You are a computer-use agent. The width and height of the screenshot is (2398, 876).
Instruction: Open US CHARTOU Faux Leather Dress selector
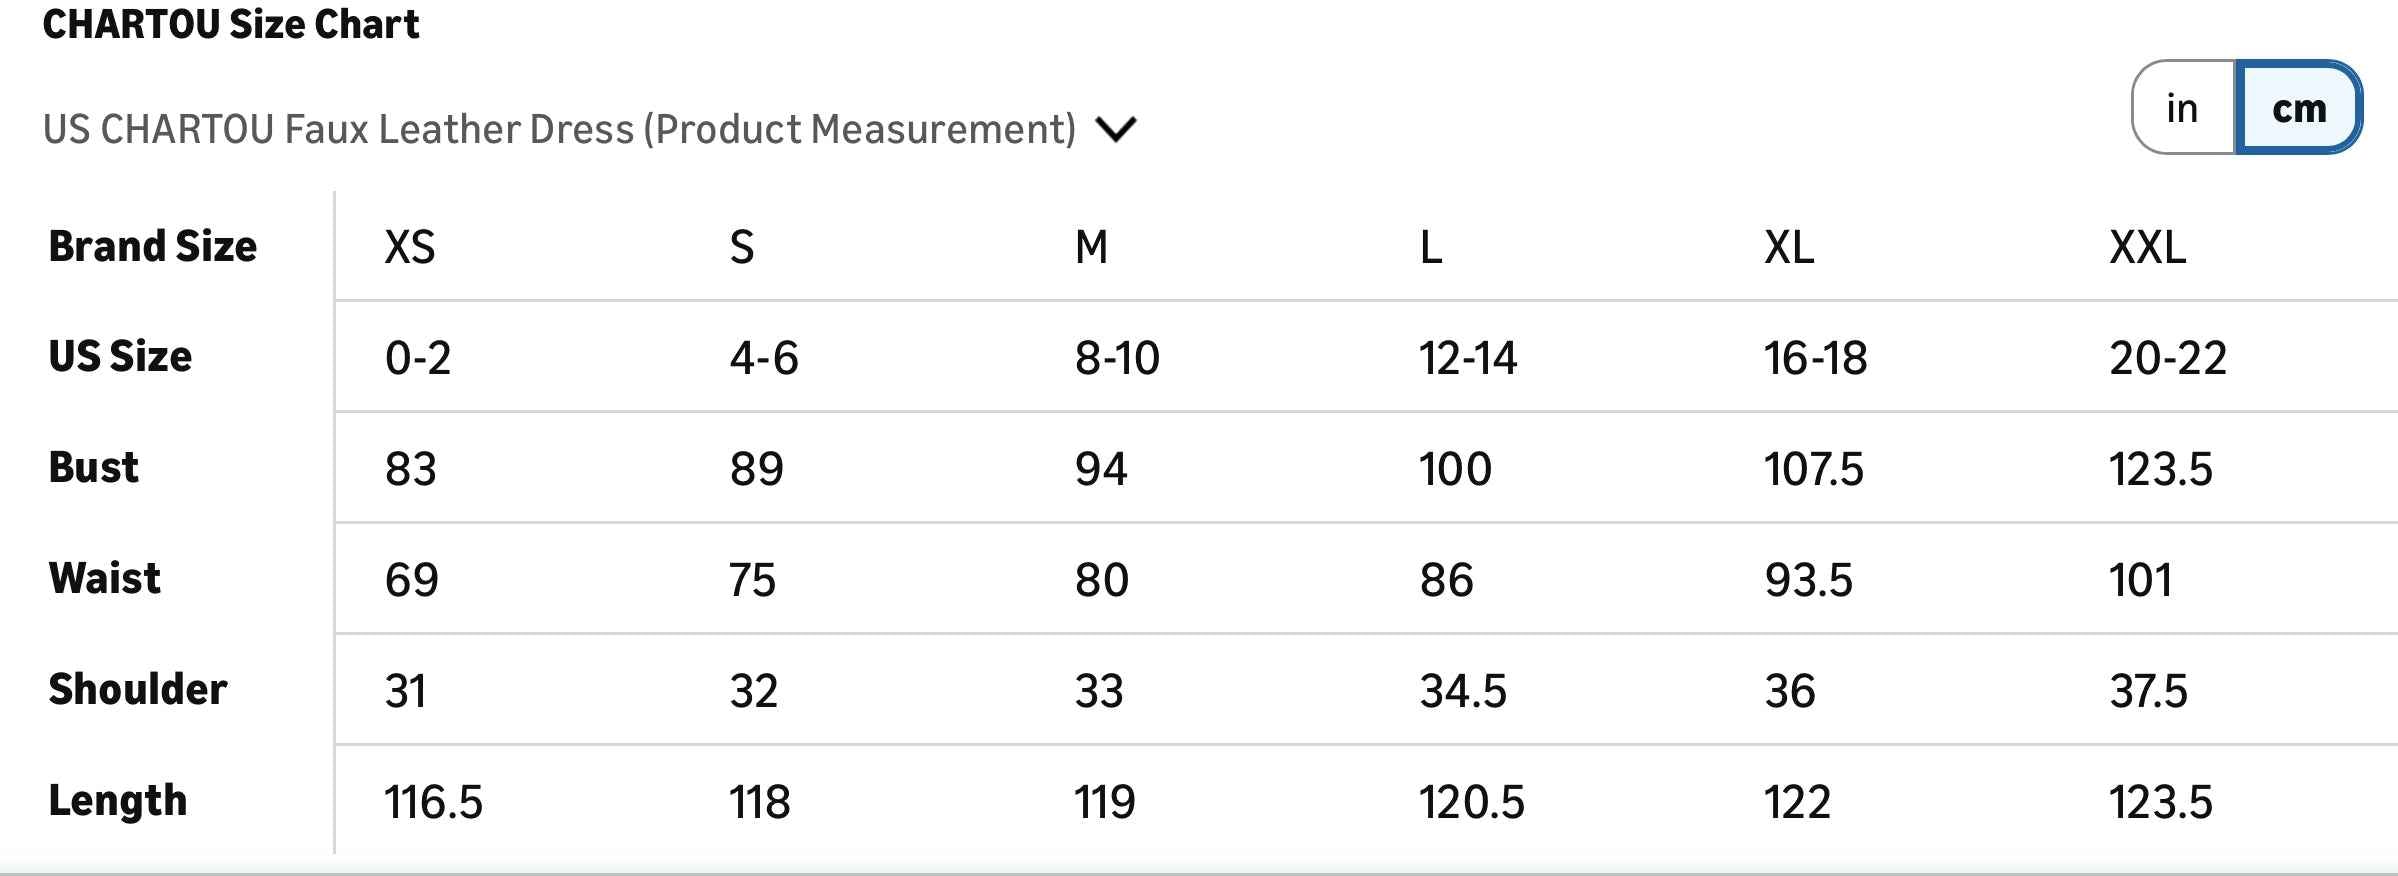(559, 129)
